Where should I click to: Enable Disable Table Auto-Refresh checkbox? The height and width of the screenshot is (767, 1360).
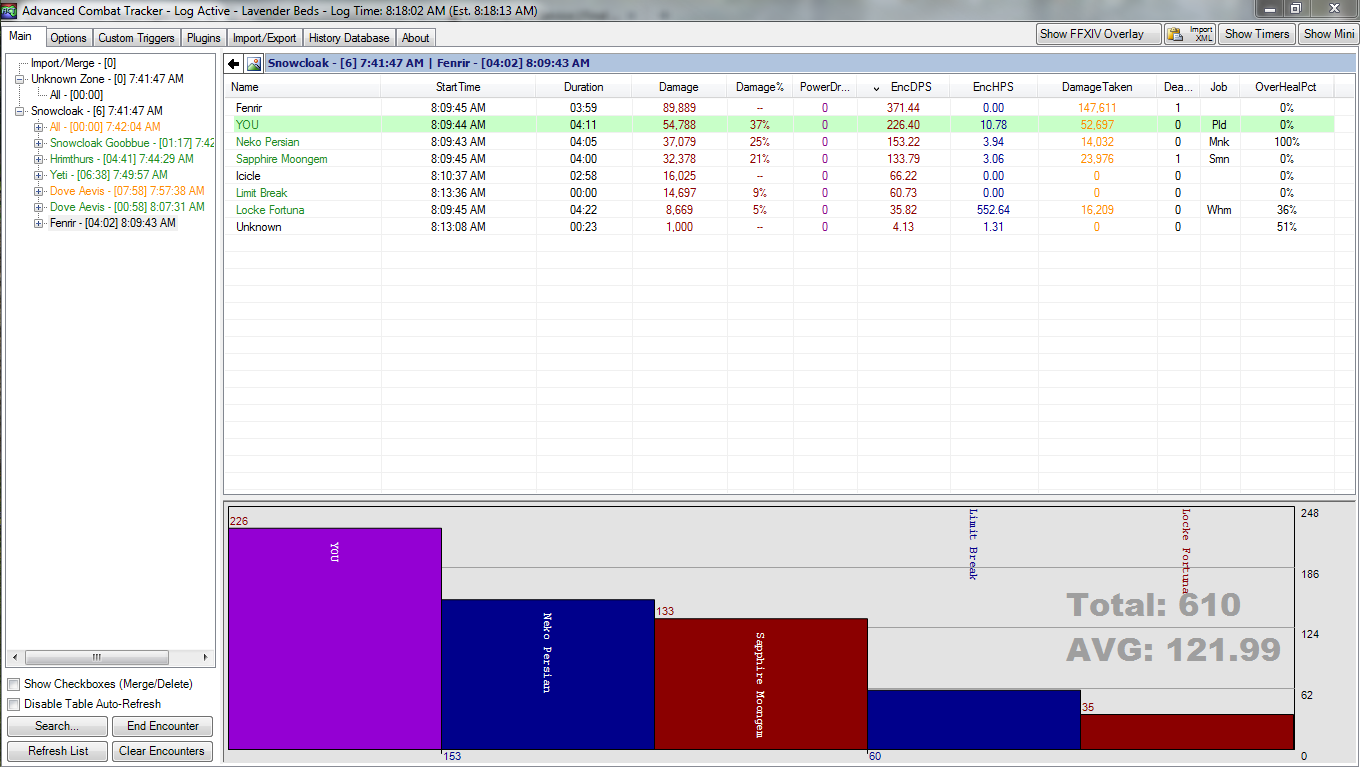[x=14, y=704]
